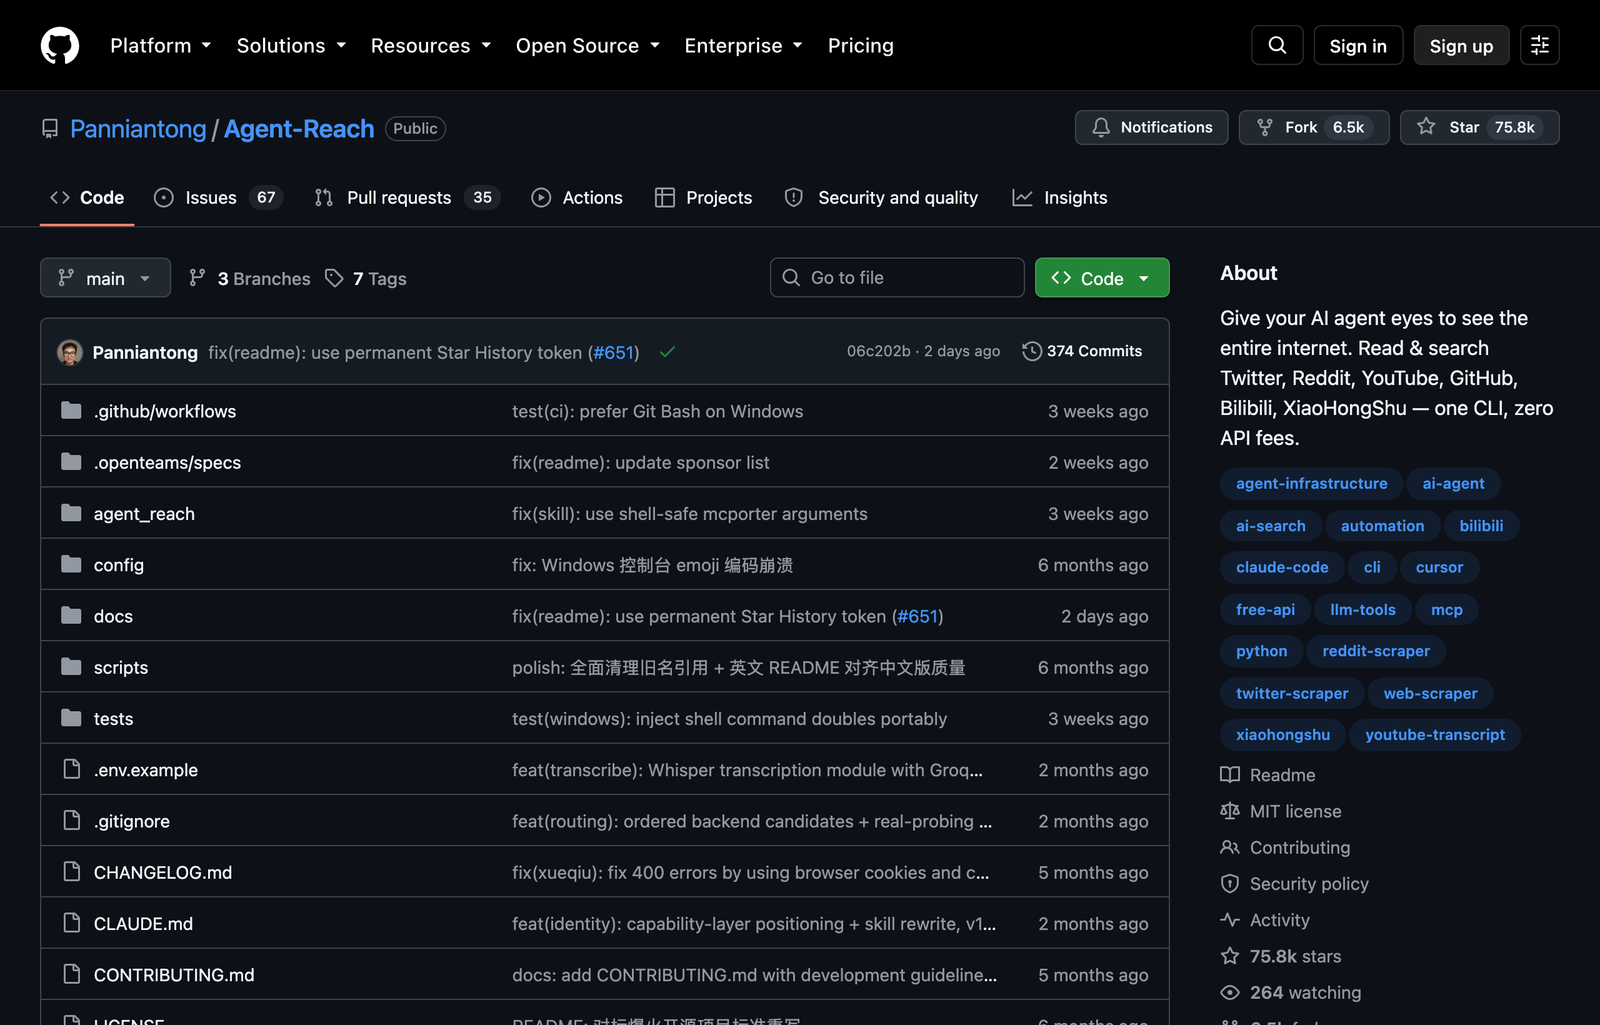
Task: Click the Sign up button
Action: coord(1461,46)
